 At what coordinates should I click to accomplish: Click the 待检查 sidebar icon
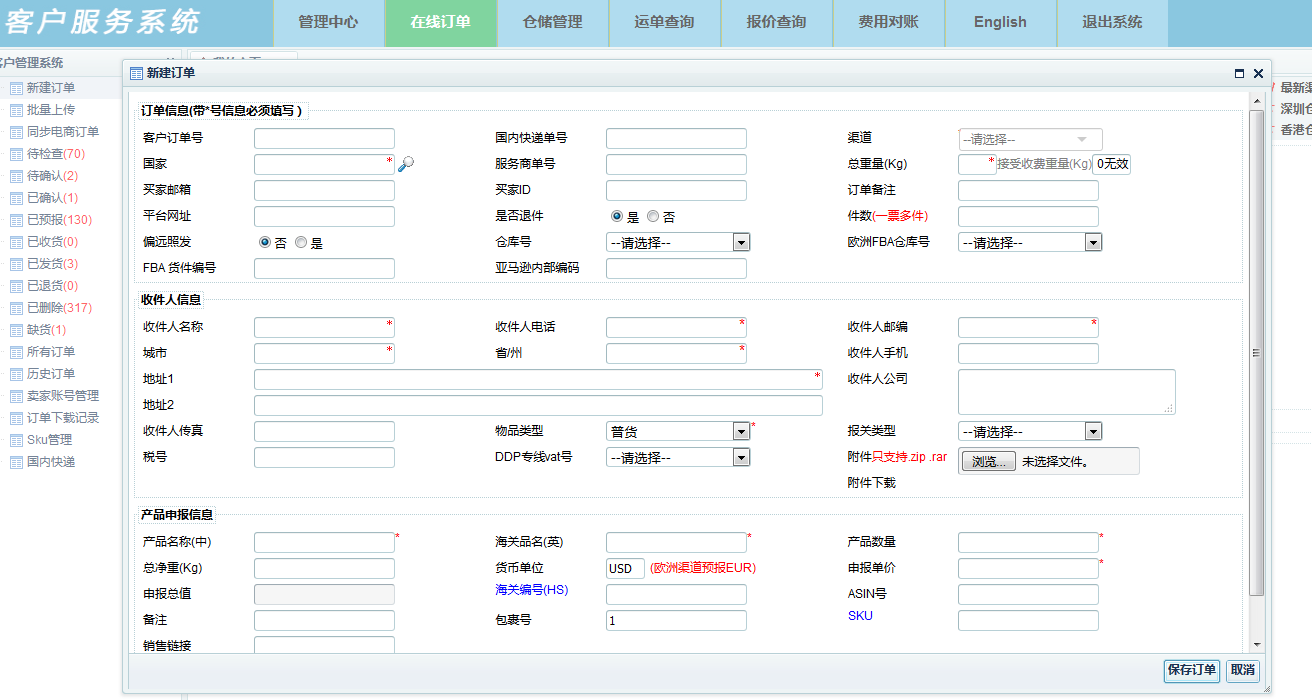pos(16,154)
